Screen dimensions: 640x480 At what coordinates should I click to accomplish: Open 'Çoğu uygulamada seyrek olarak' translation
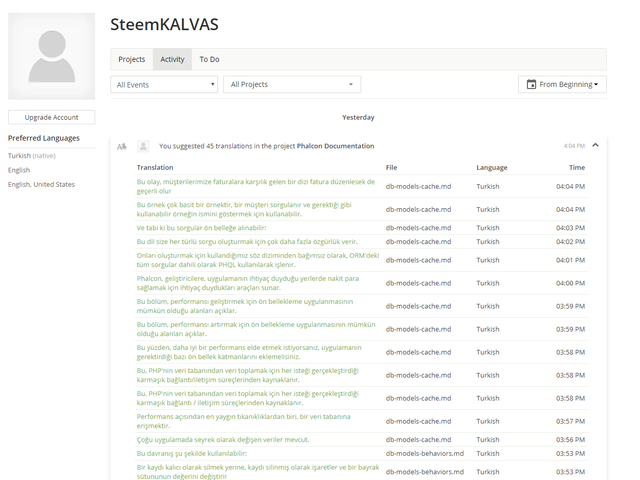click(x=223, y=440)
